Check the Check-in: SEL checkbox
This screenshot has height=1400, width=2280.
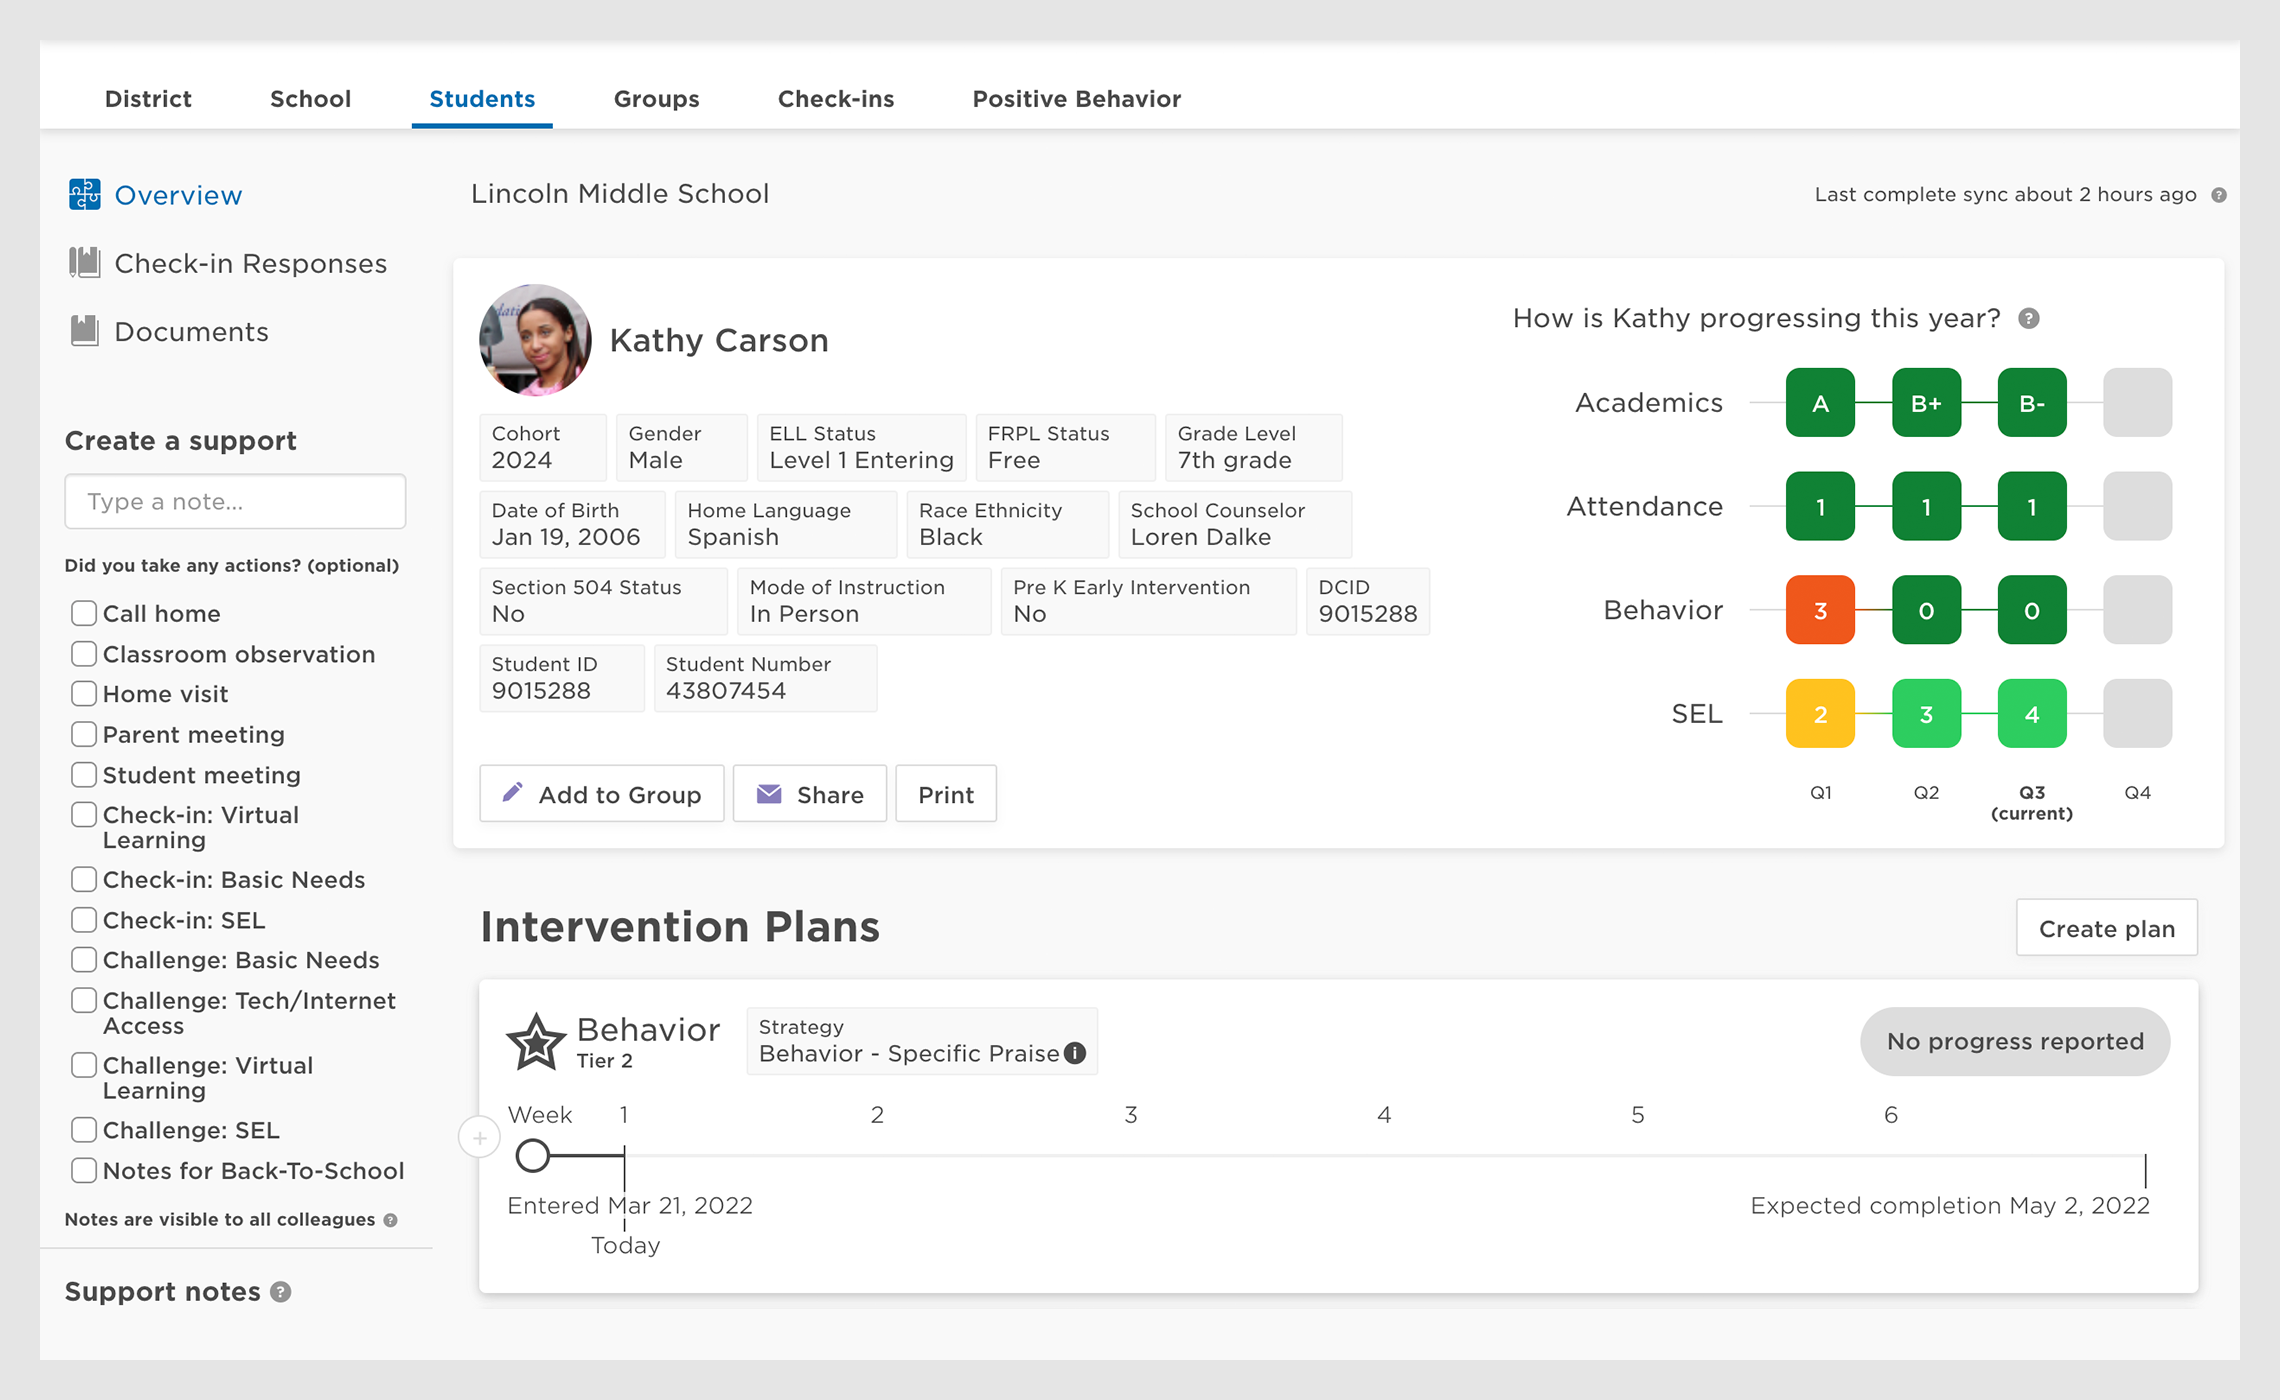coord(84,920)
